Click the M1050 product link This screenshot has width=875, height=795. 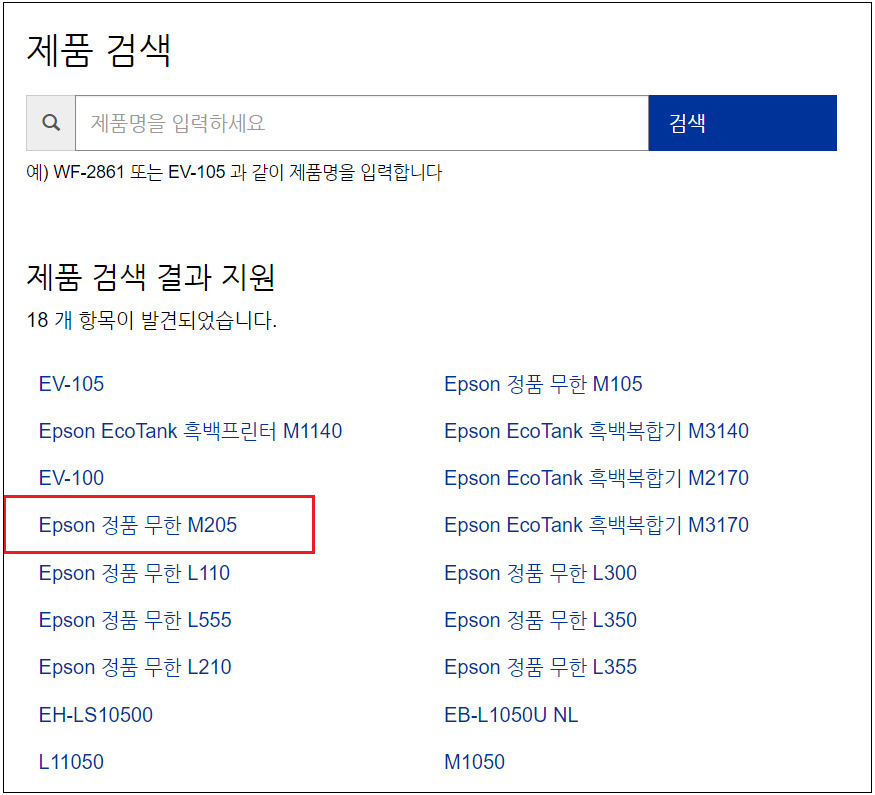pos(475,761)
